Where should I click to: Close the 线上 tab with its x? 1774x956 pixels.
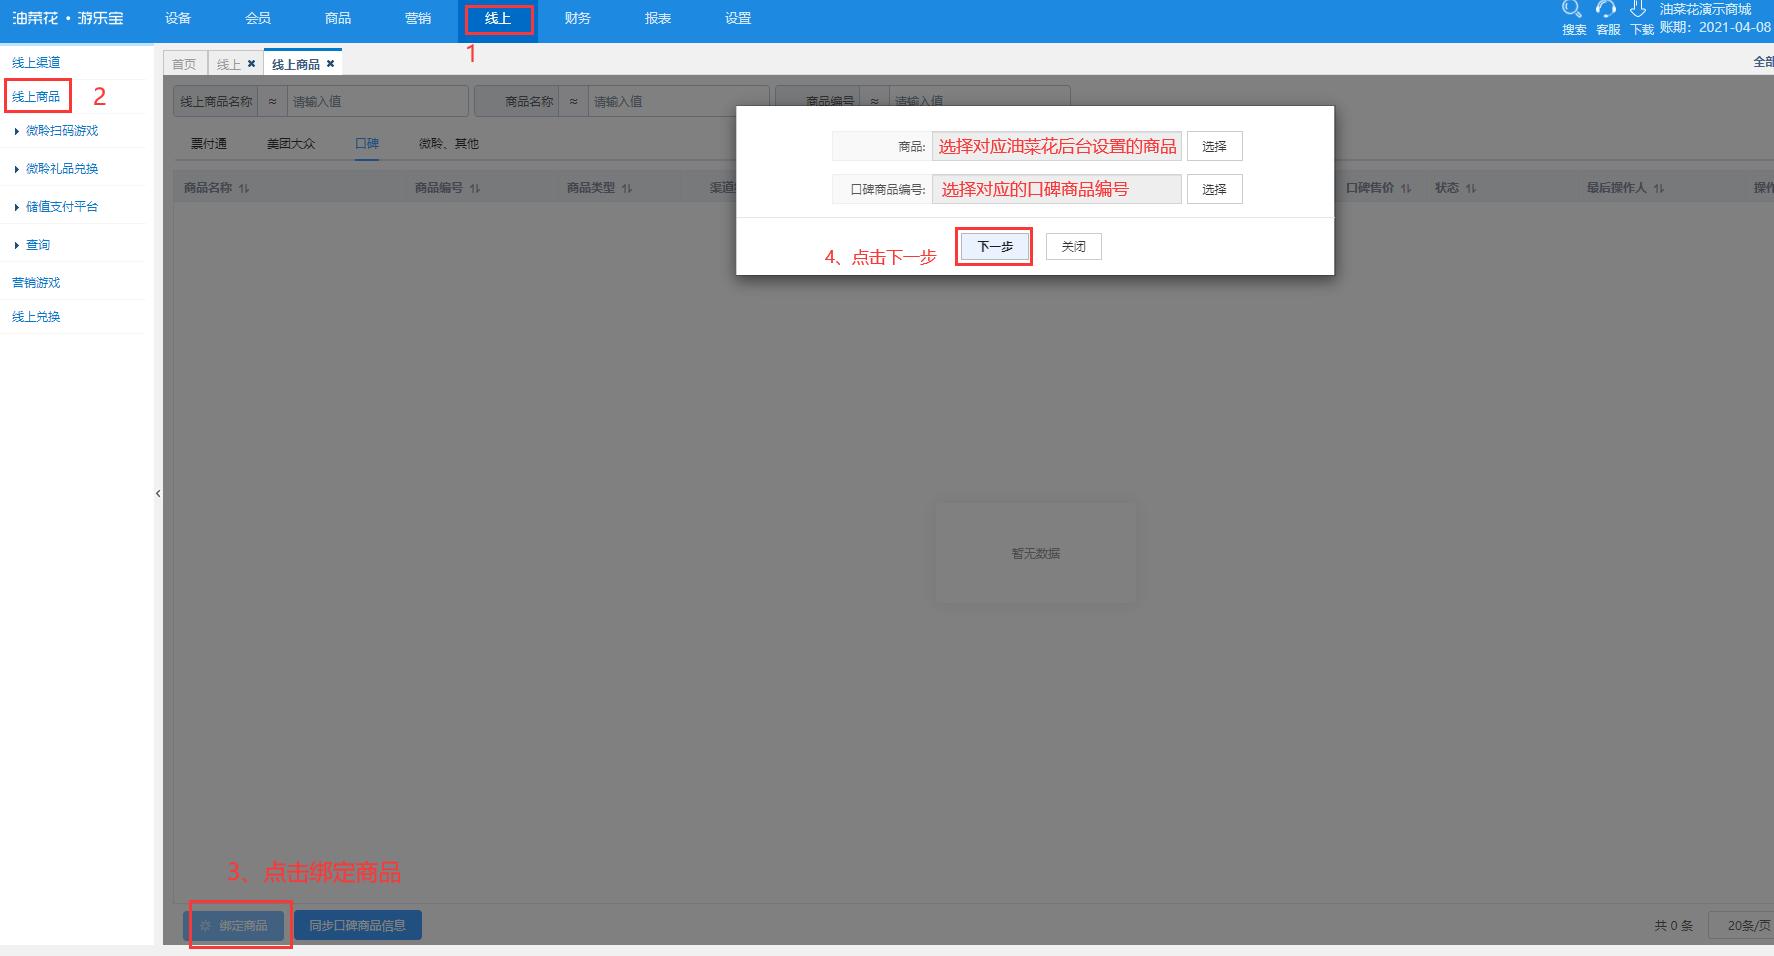tap(251, 64)
